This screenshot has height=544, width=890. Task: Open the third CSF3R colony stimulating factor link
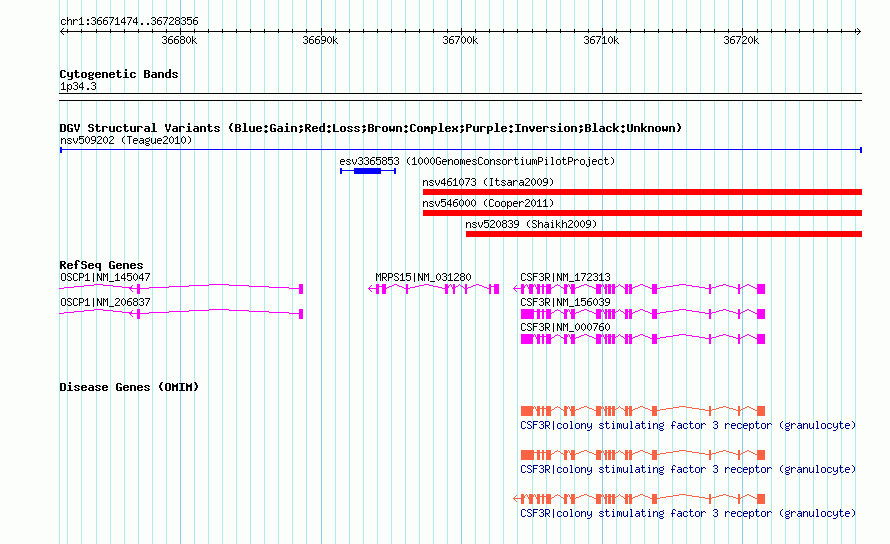688,513
